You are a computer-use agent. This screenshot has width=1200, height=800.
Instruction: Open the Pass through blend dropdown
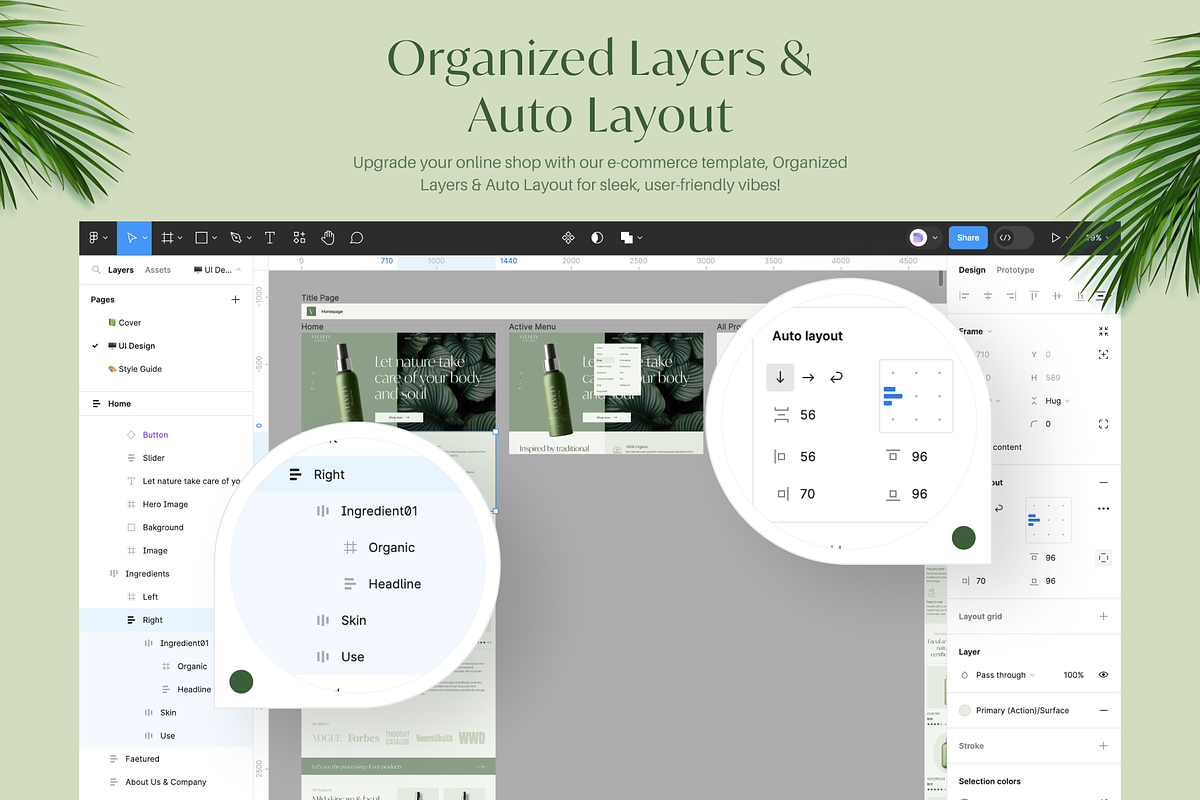click(x=1005, y=675)
